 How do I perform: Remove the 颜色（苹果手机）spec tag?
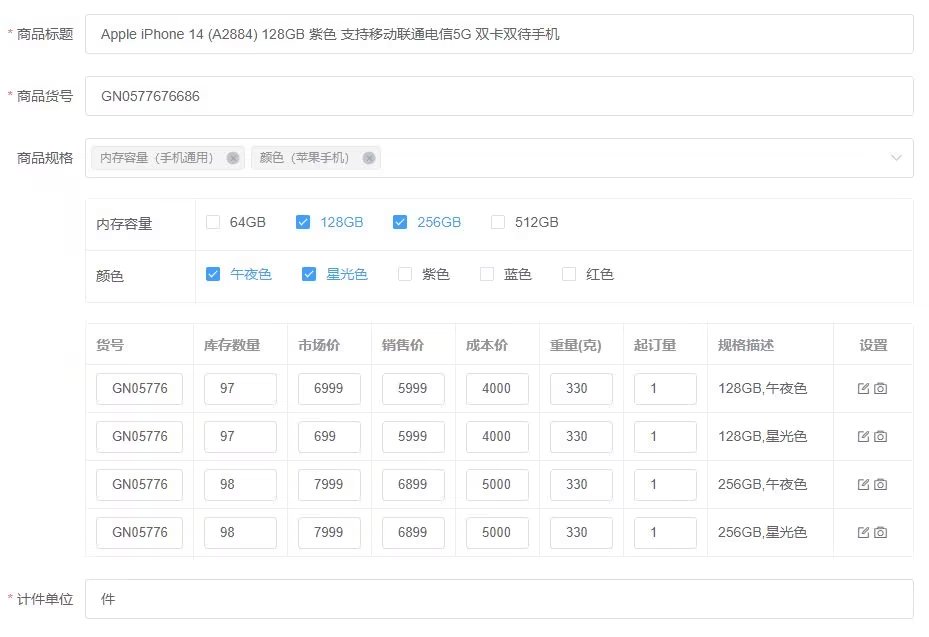point(369,158)
